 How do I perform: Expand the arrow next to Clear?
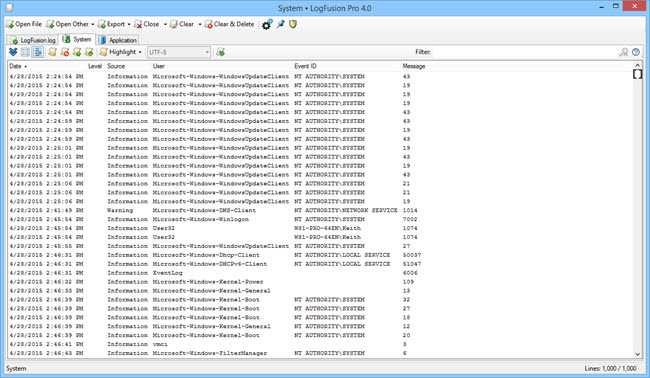[200, 24]
